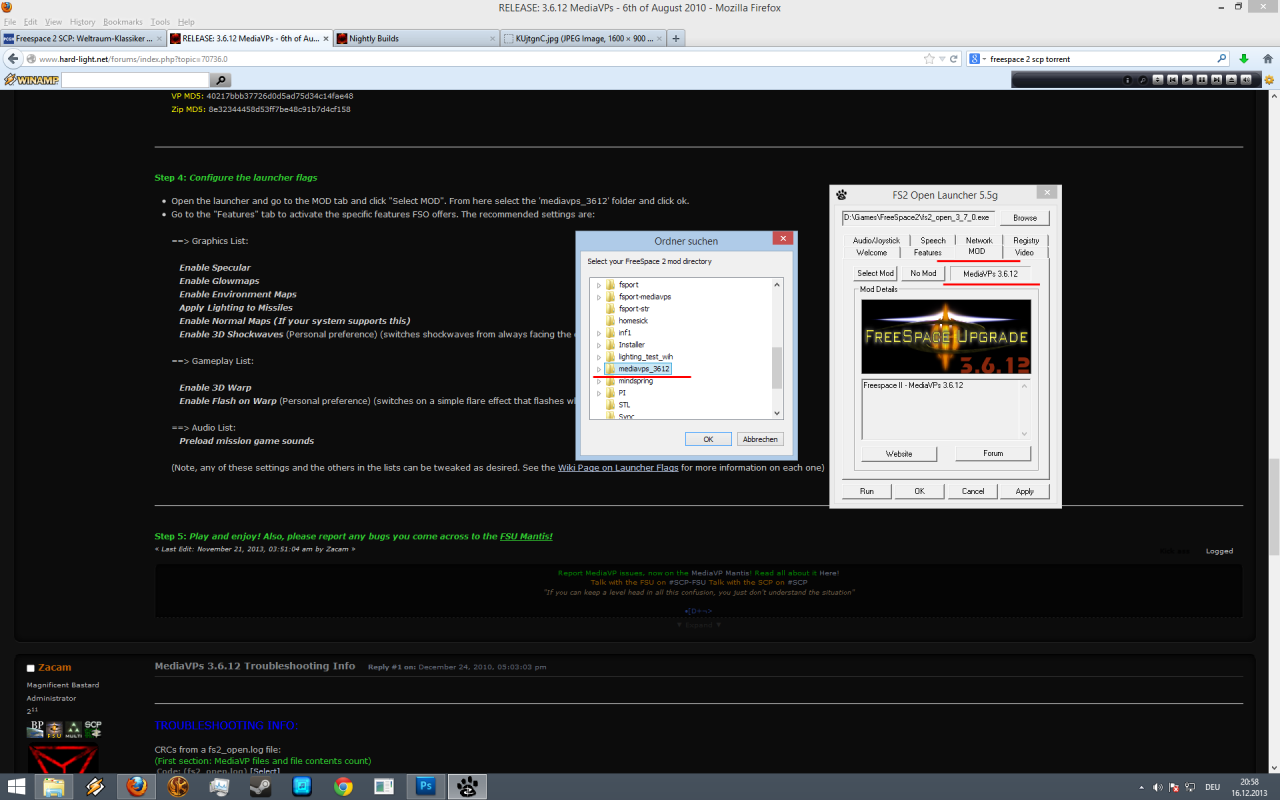Open File Explorer from the taskbar
Image resolution: width=1280 pixels, height=800 pixels.
pyautogui.click(x=53, y=787)
